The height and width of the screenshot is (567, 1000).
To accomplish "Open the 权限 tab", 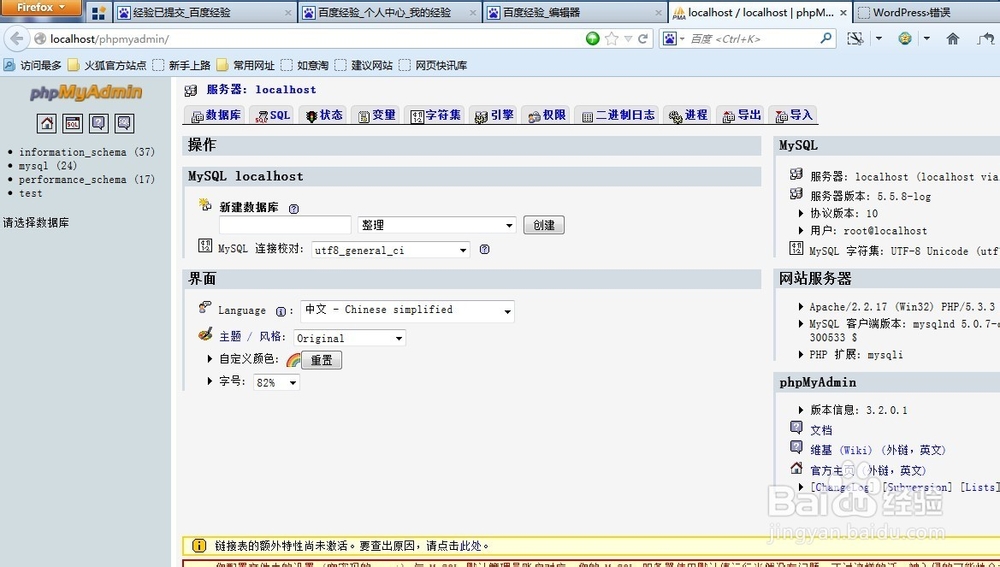I will pyautogui.click(x=547, y=115).
